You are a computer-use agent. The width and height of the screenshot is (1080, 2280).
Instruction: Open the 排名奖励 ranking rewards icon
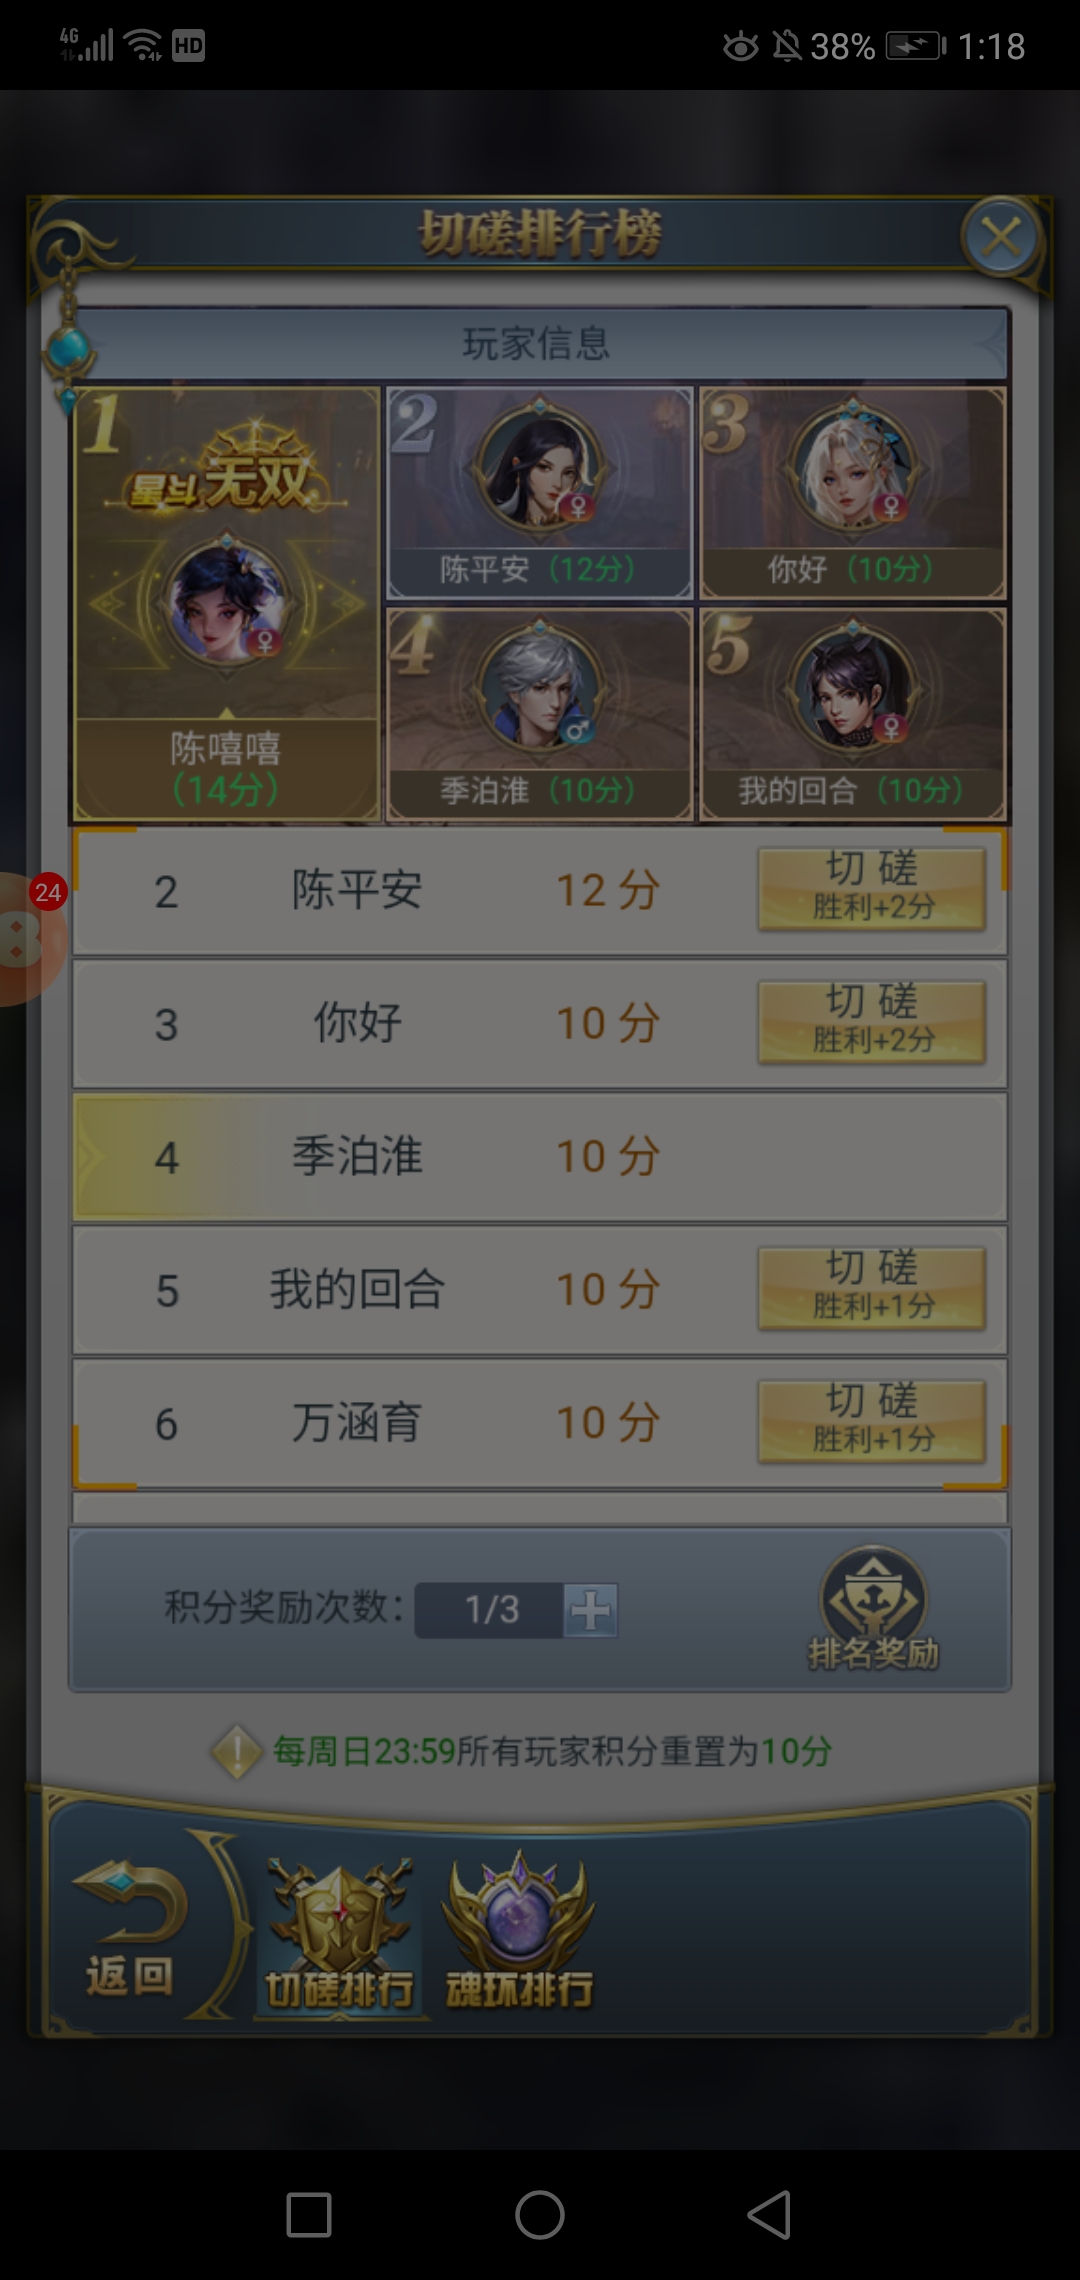click(x=873, y=1609)
